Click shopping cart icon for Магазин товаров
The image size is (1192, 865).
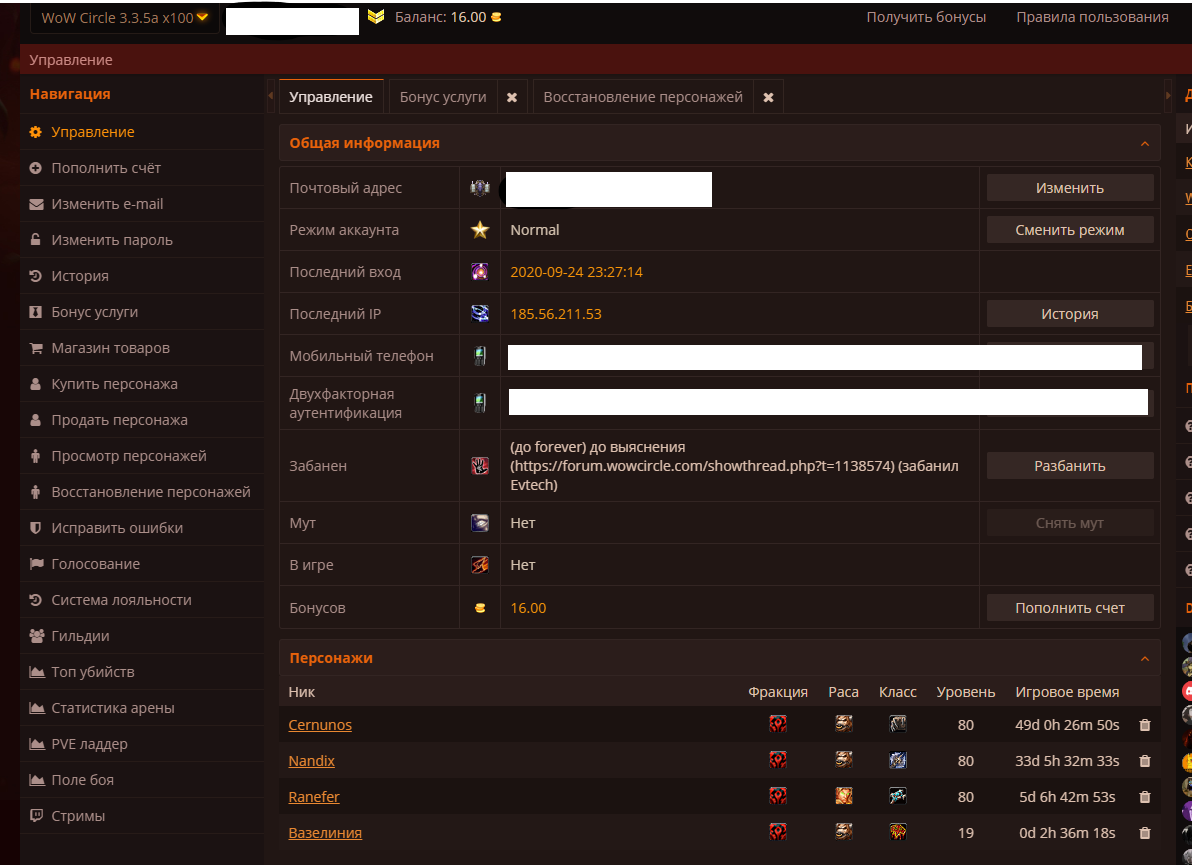pos(36,348)
